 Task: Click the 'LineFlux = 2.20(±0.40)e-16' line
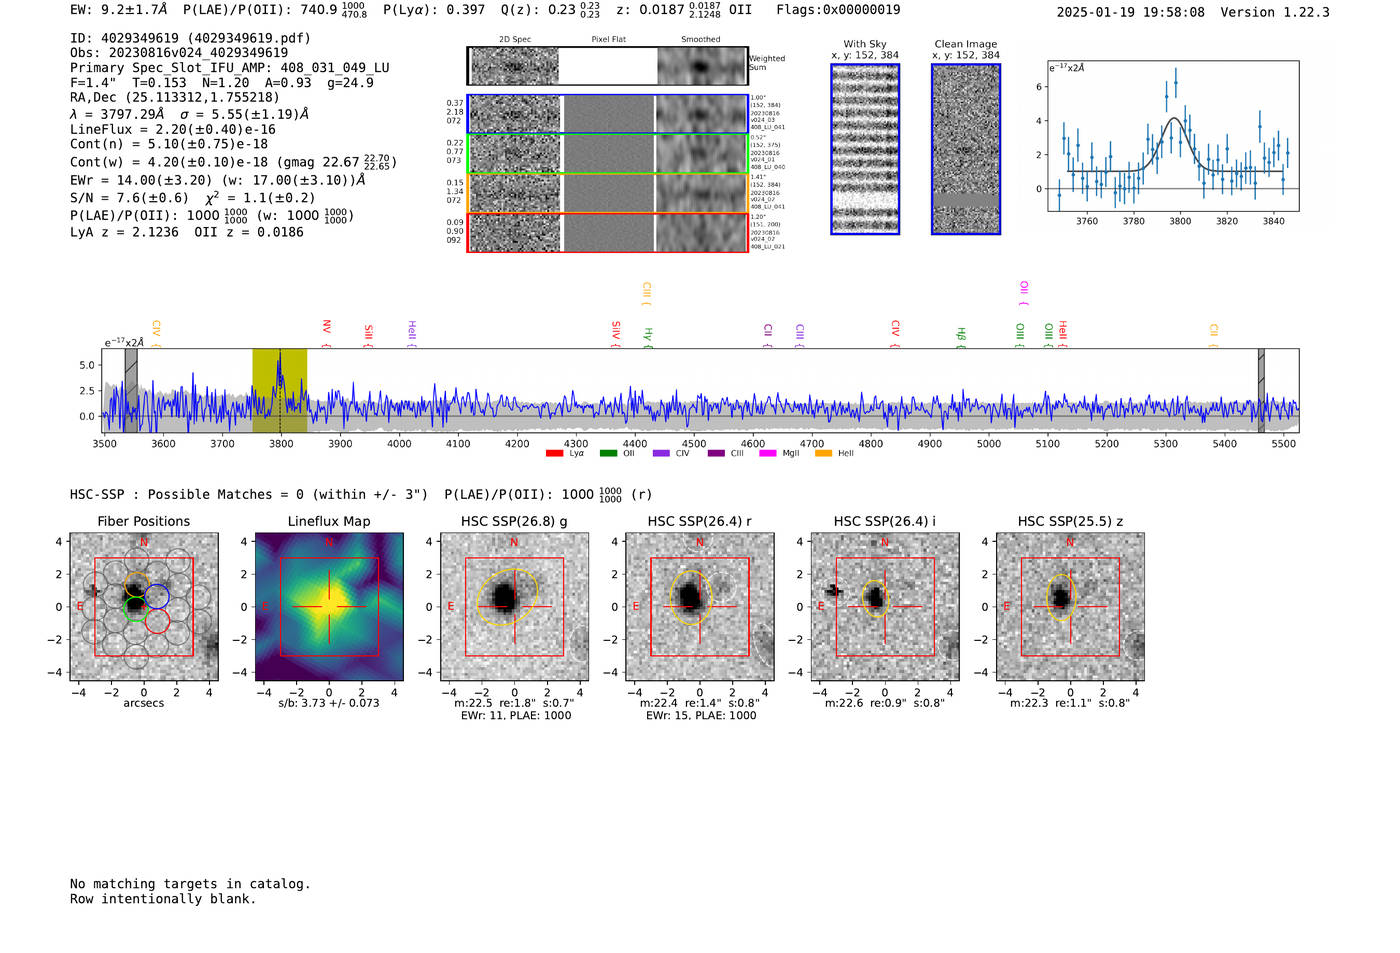pyautogui.click(x=173, y=129)
